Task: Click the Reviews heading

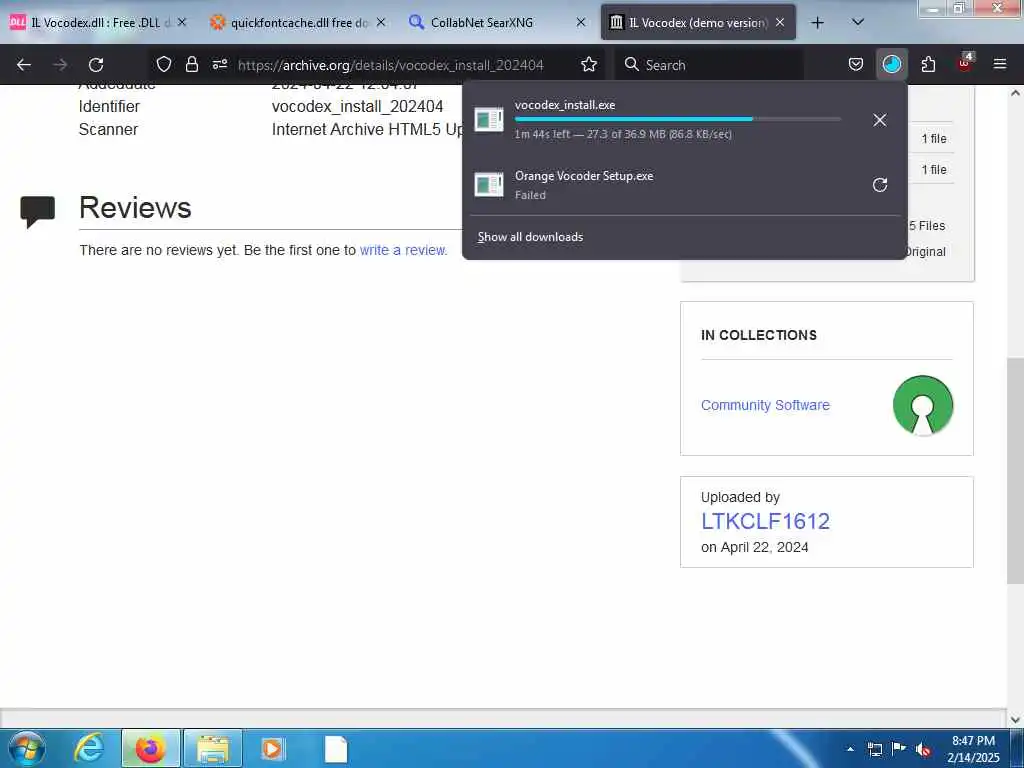Action: (x=135, y=208)
